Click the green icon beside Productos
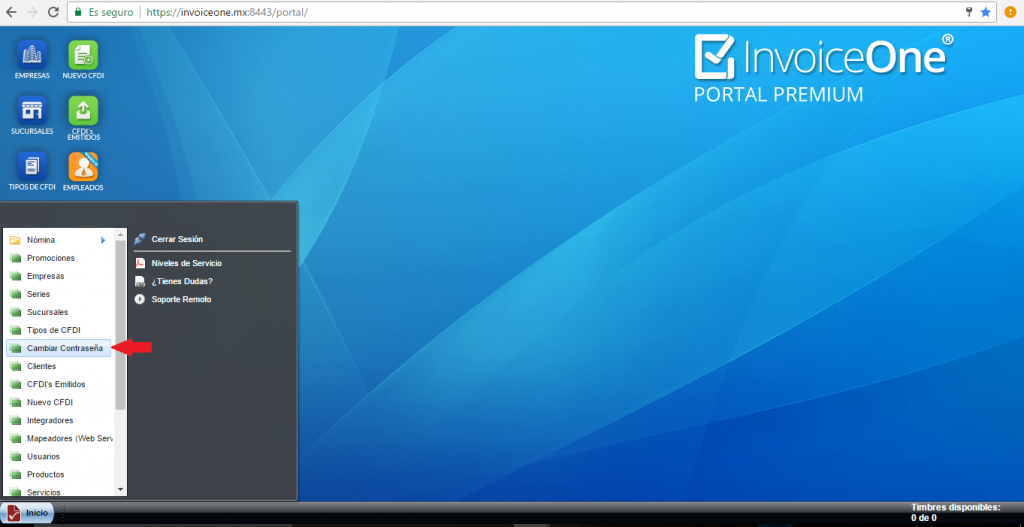 tap(16, 475)
